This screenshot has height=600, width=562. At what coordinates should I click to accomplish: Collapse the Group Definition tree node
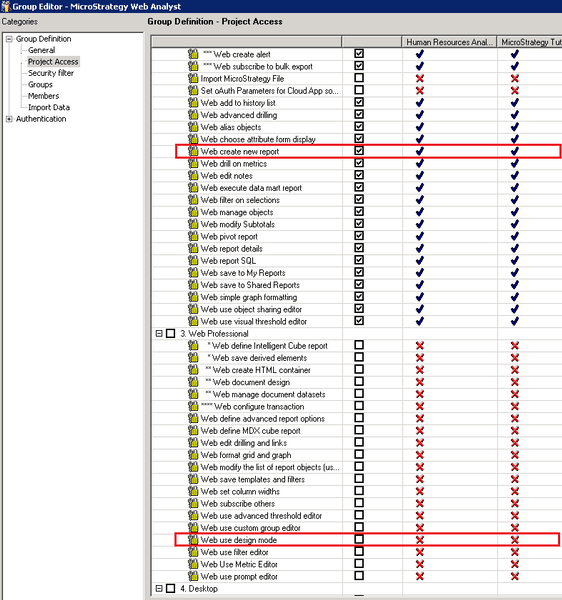coord(9,39)
